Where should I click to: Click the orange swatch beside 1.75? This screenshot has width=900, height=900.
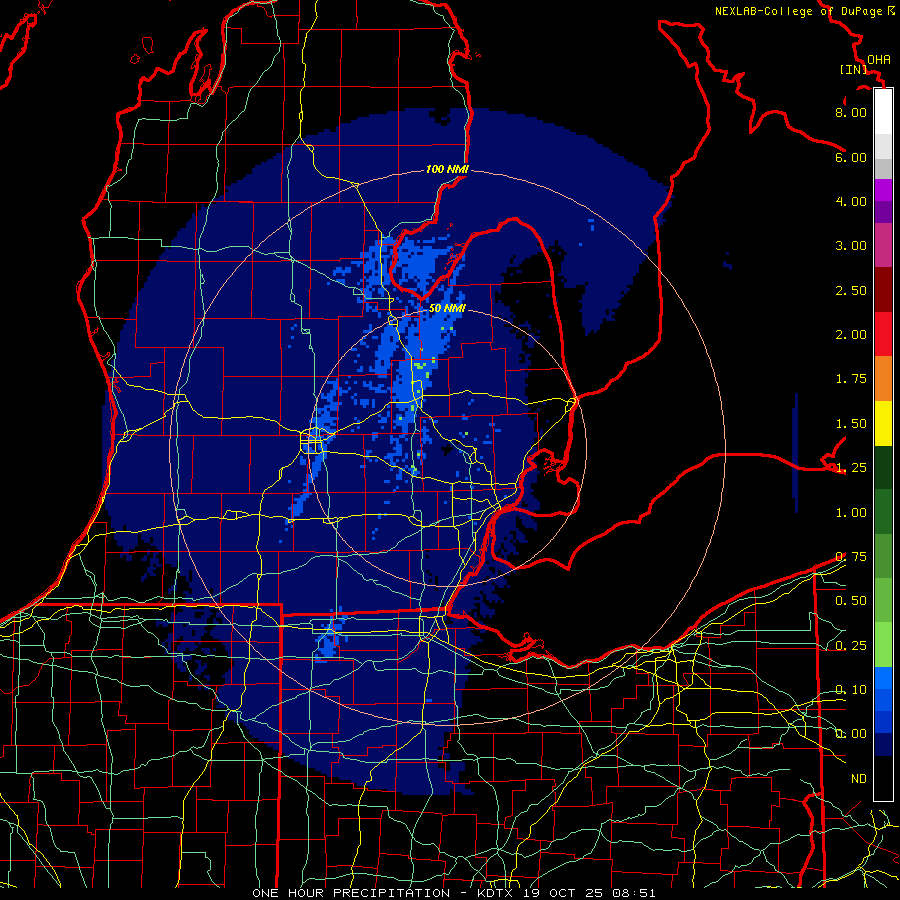883,379
